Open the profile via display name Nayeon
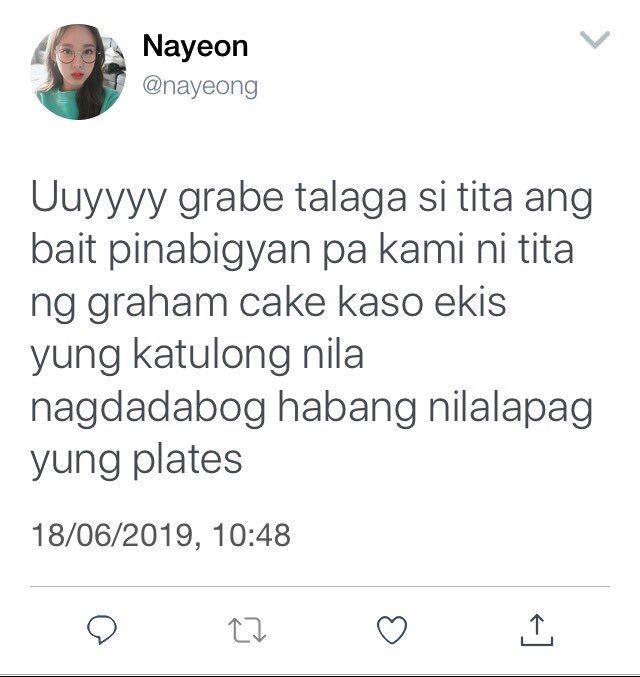The image size is (640, 677). [195, 46]
